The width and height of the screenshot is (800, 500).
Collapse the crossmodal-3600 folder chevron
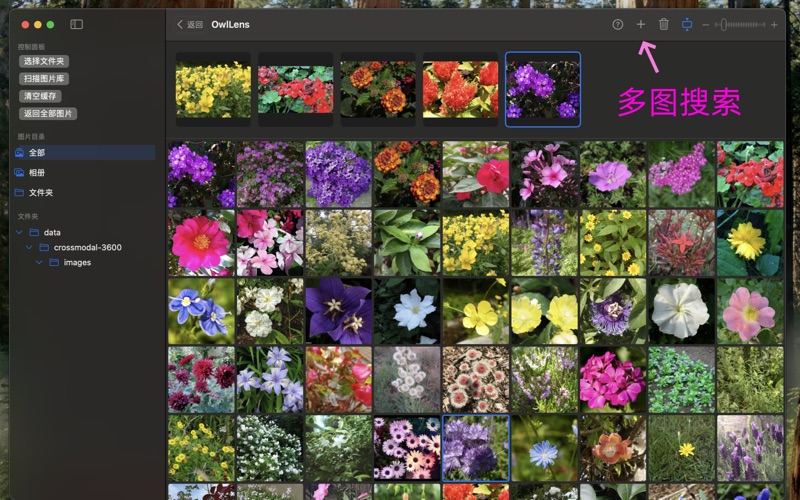tap(29, 248)
